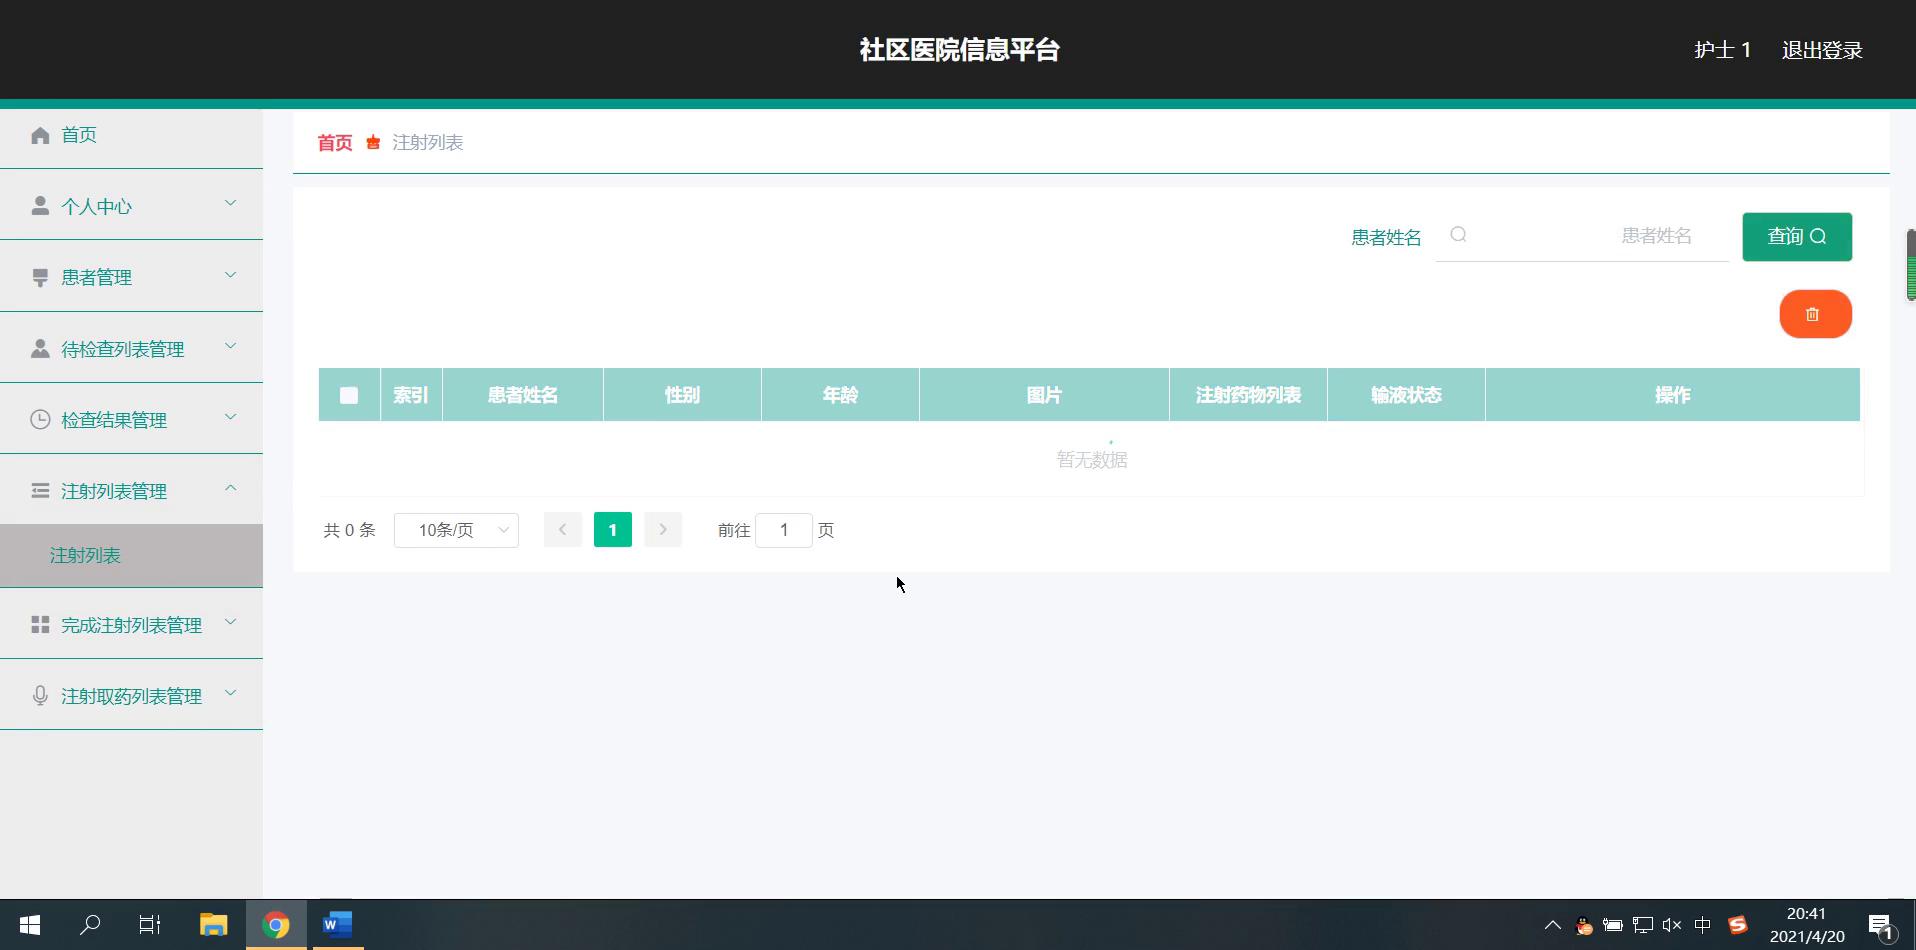Click the microphone icon beside 注射取药列表管理
The height and width of the screenshot is (950, 1916).
tap(40, 696)
